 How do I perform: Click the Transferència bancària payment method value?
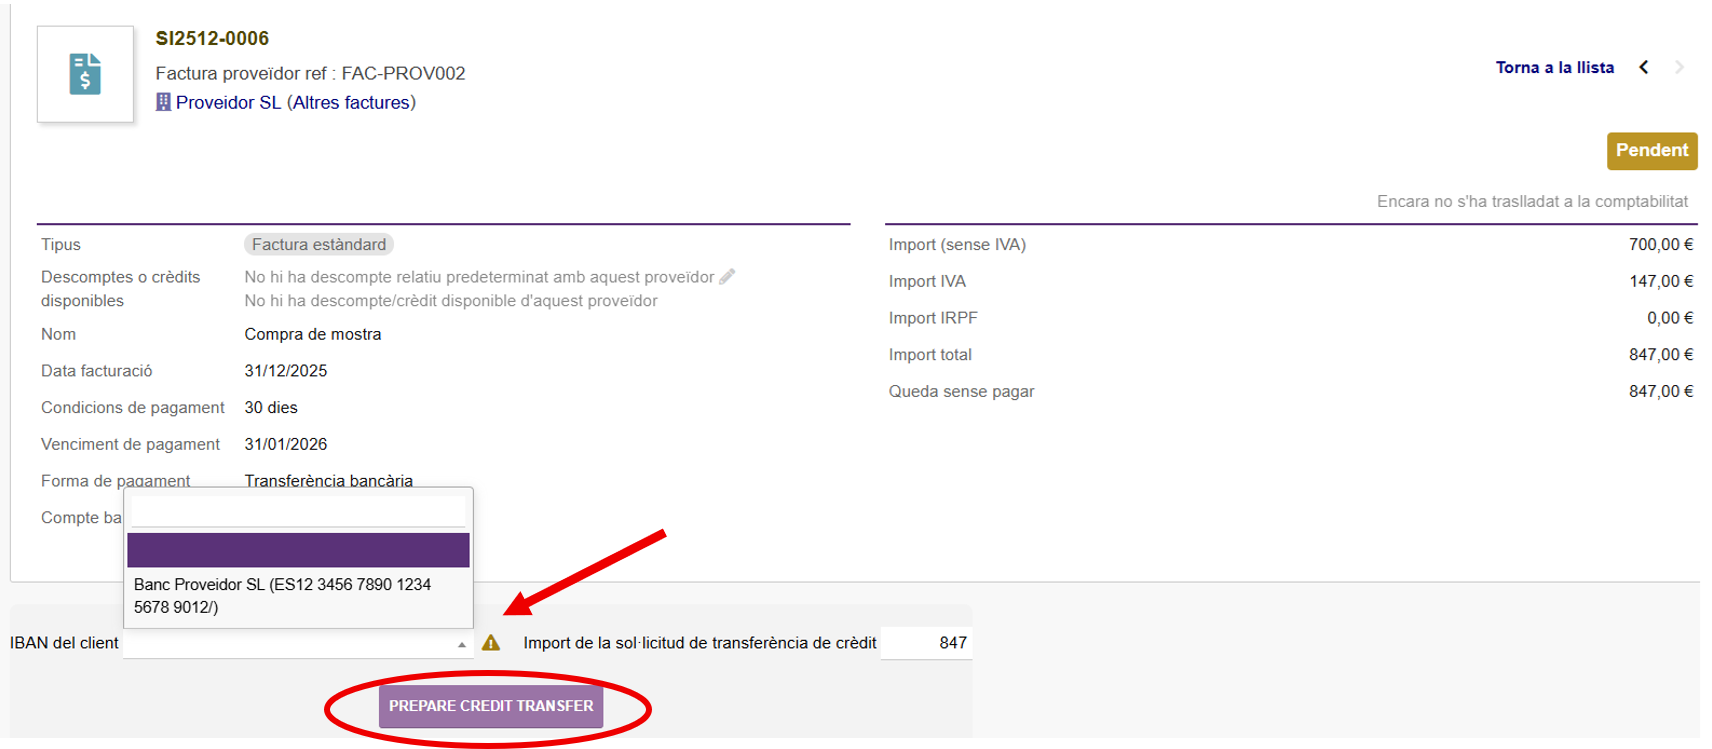tap(328, 480)
